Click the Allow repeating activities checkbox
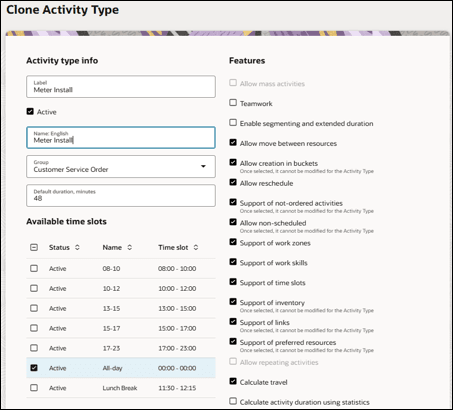 (233, 362)
